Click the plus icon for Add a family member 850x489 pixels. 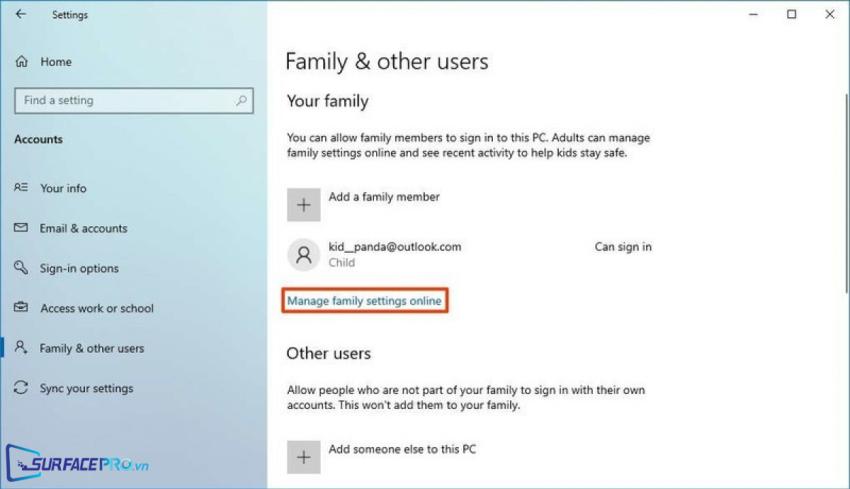click(304, 205)
